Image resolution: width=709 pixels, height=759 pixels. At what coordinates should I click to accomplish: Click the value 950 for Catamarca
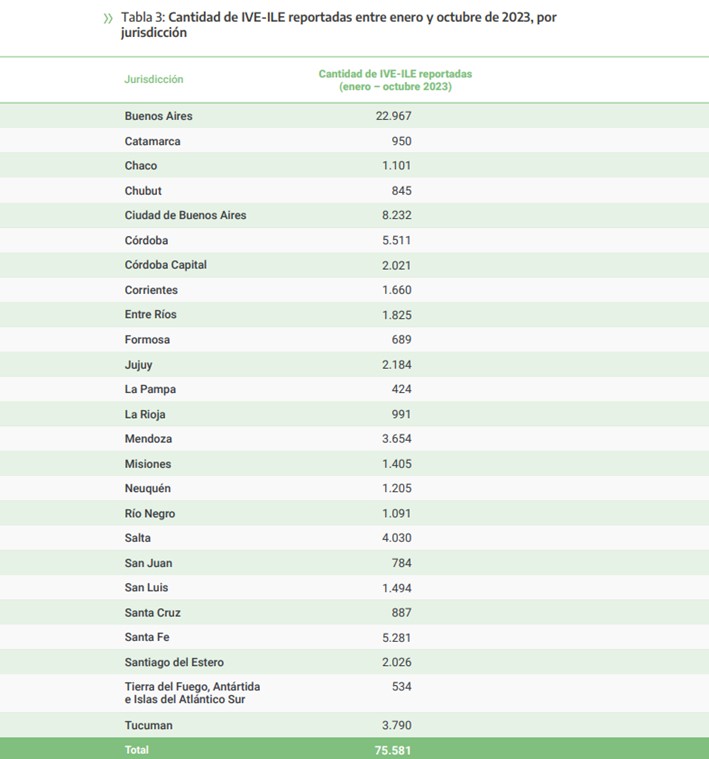pos(401,141)
